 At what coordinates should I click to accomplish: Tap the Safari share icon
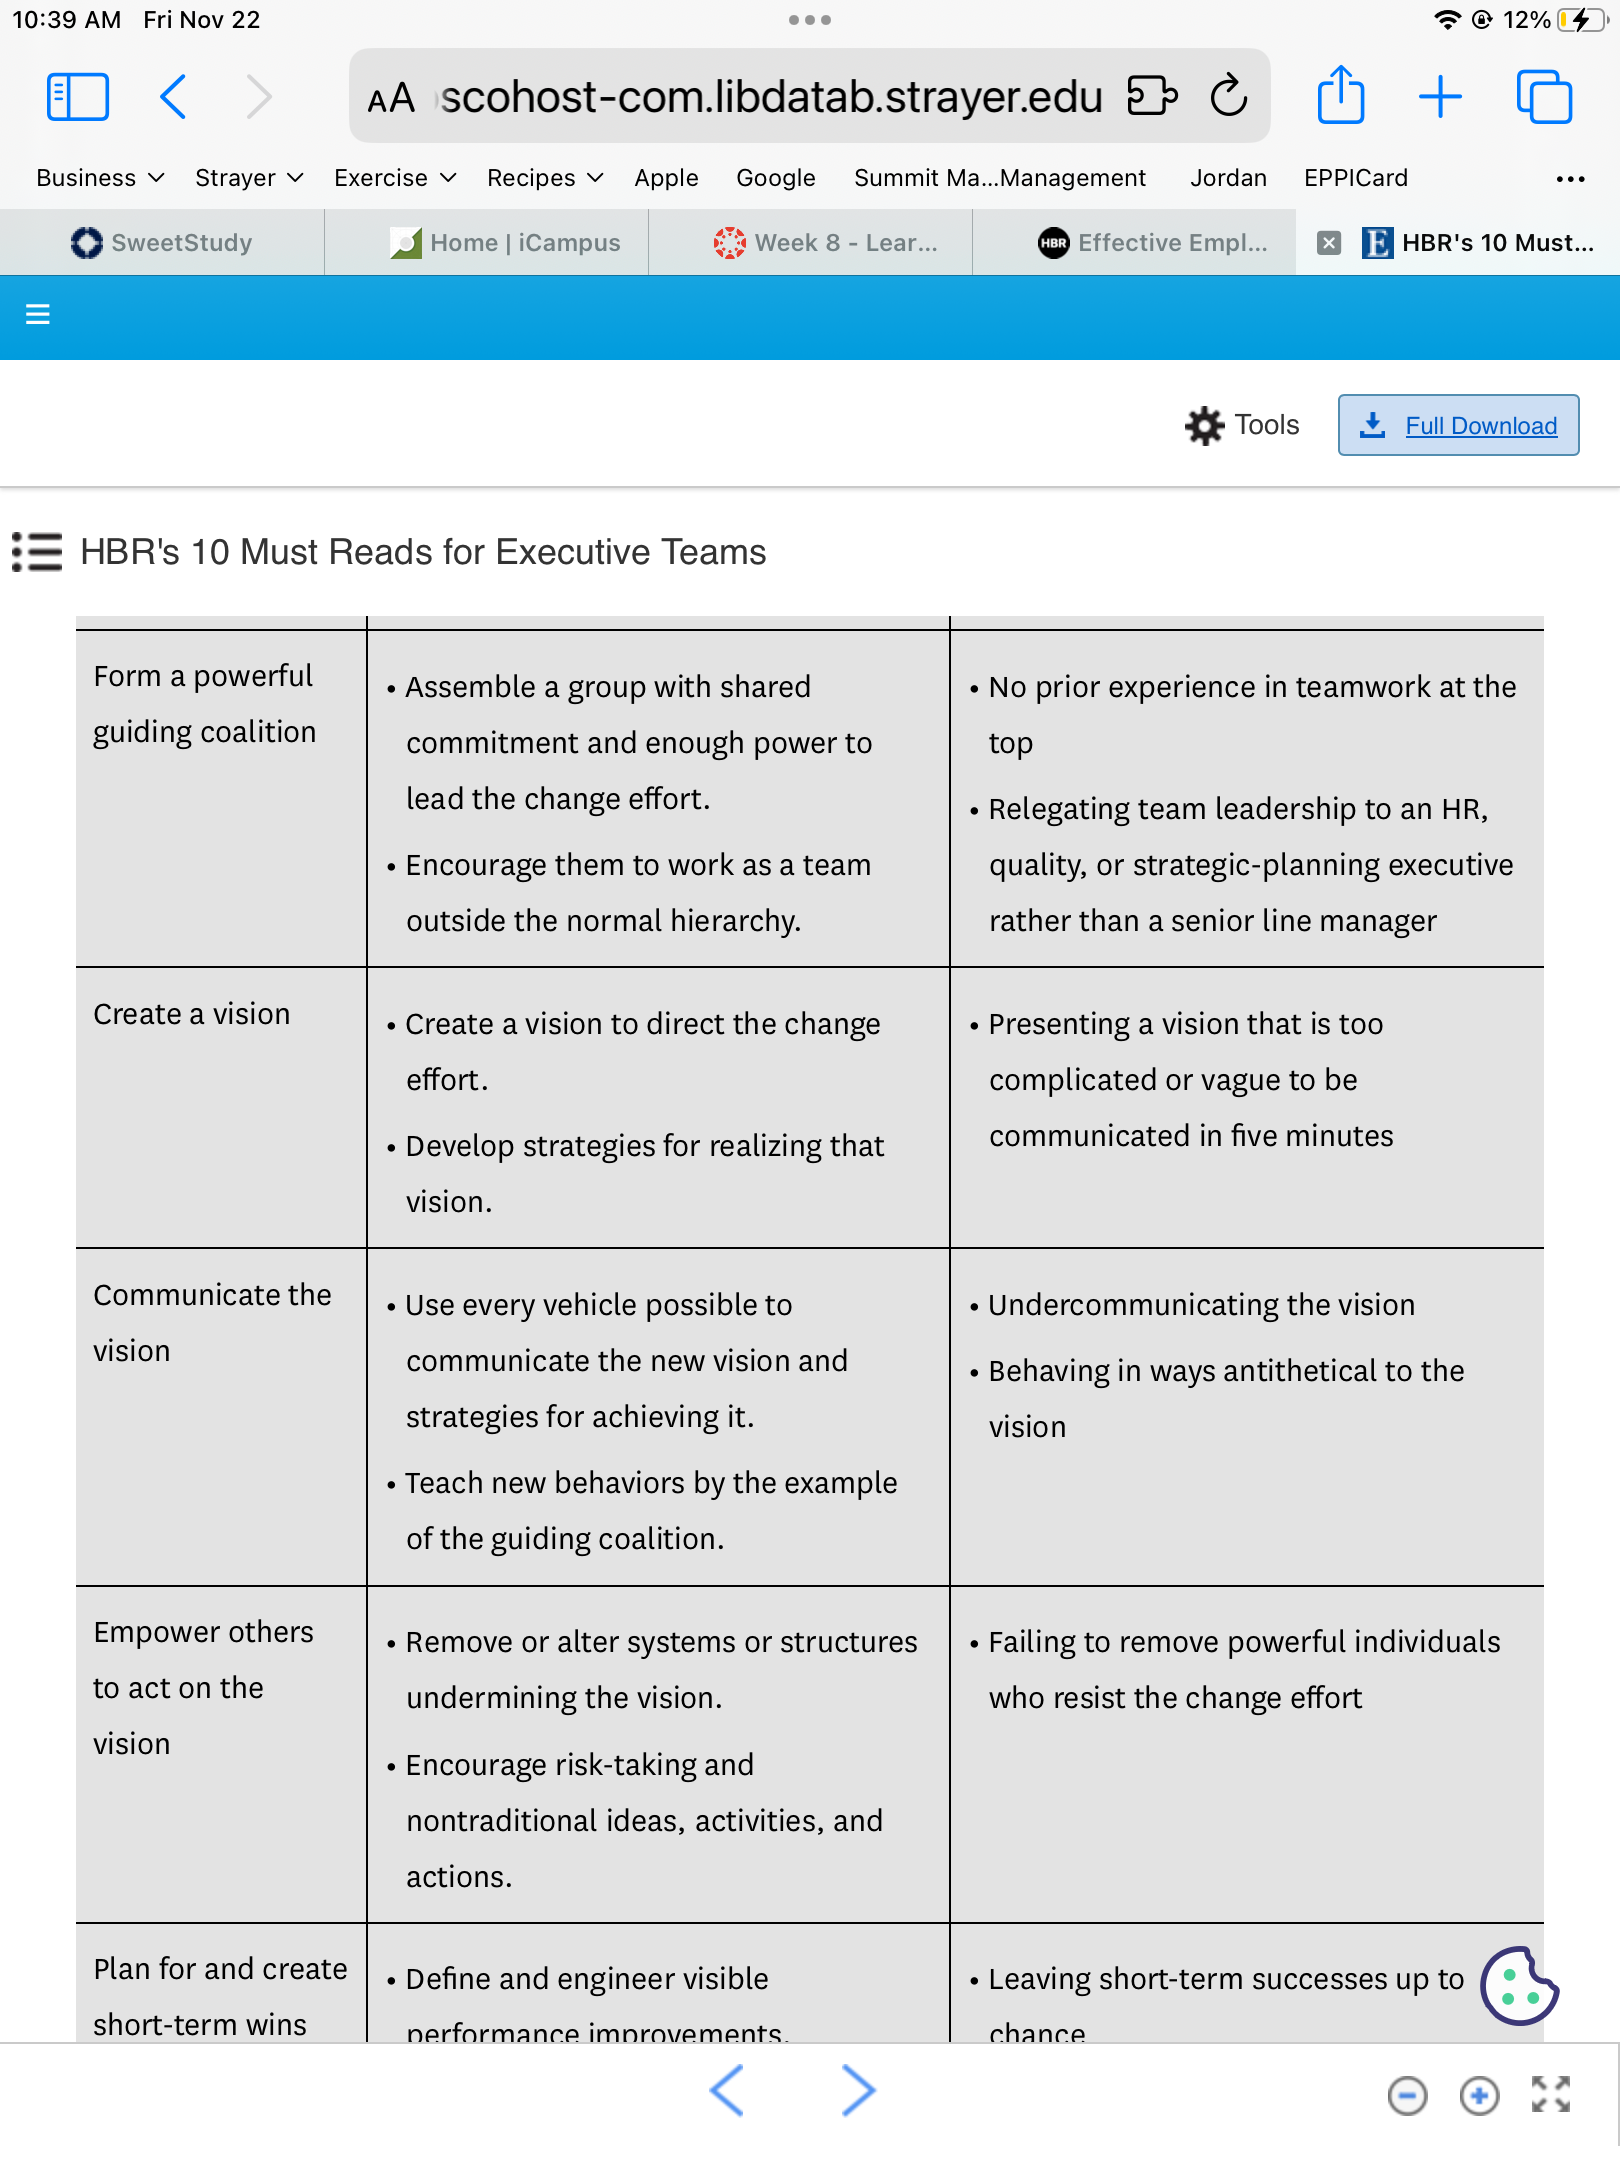point(1340,95)
